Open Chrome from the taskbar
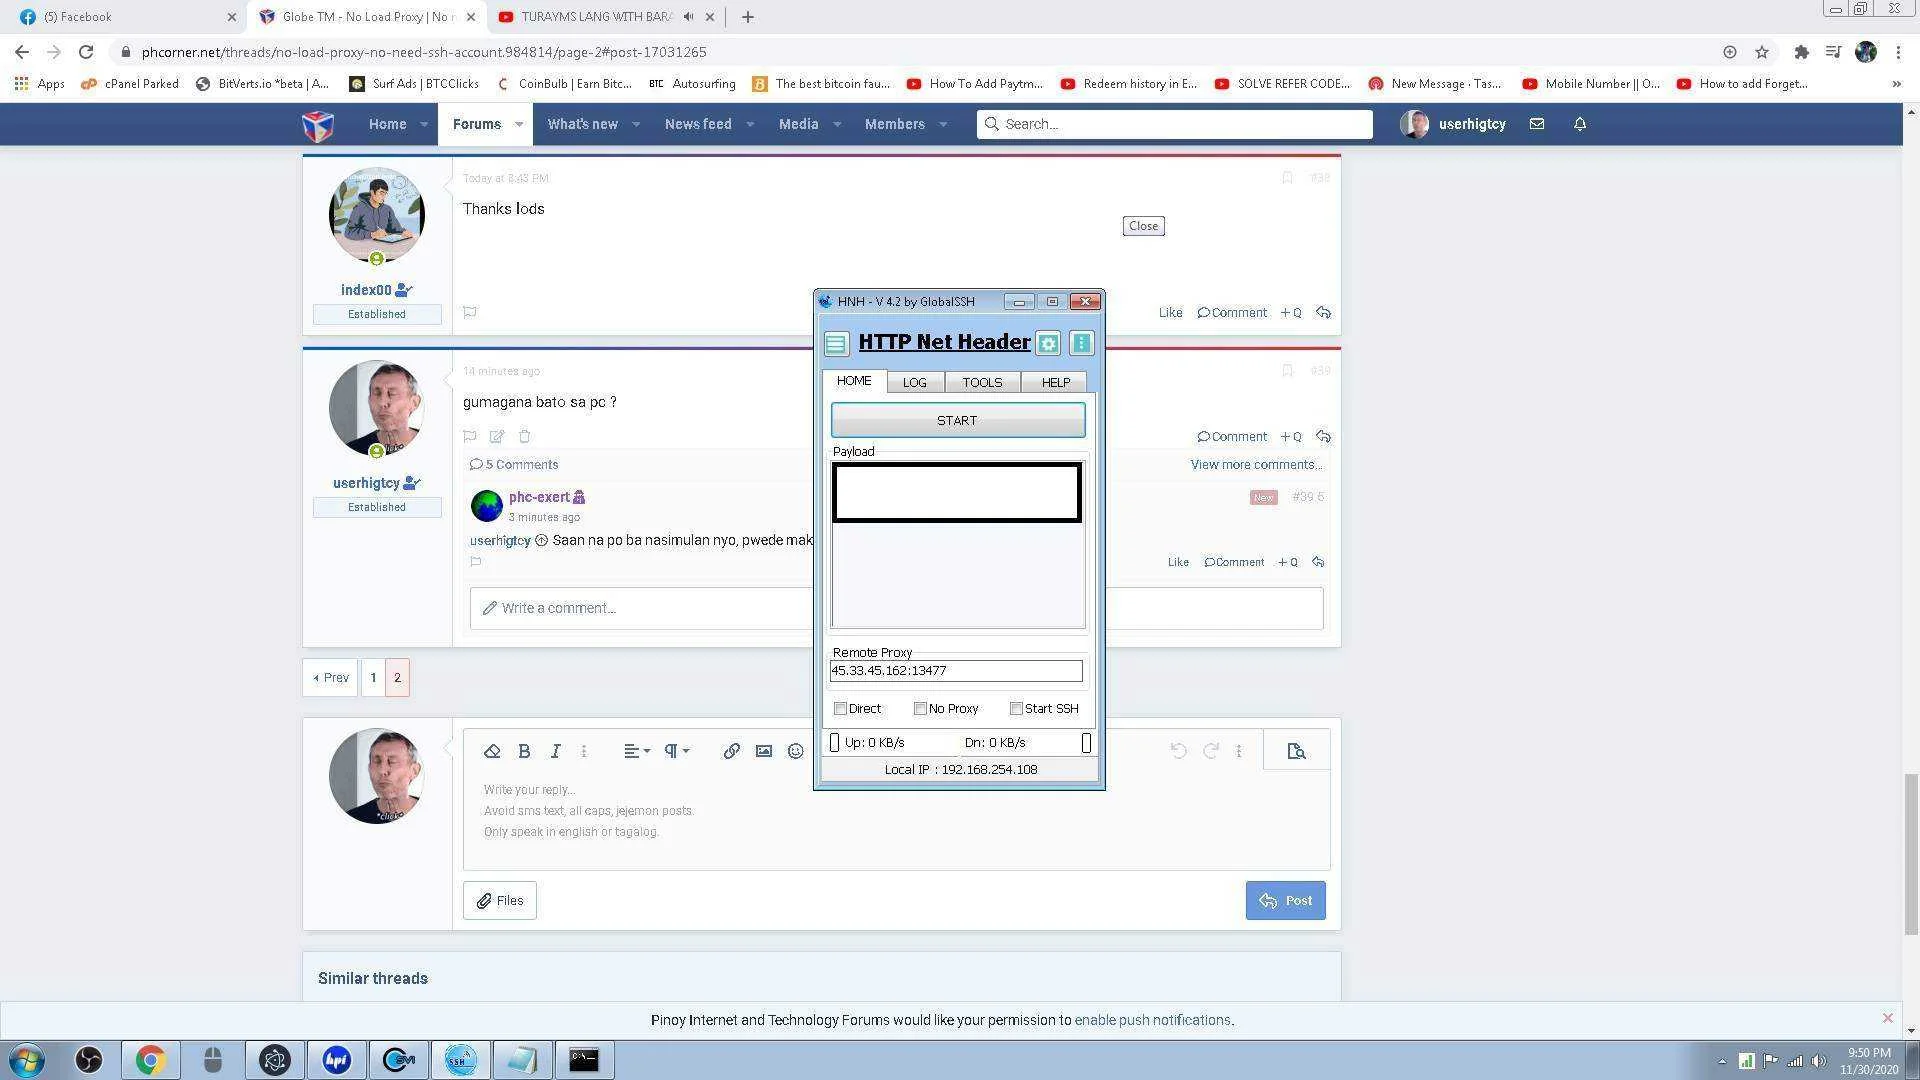Screen dimensions: 1920x1080 [x=150, y=1060]
